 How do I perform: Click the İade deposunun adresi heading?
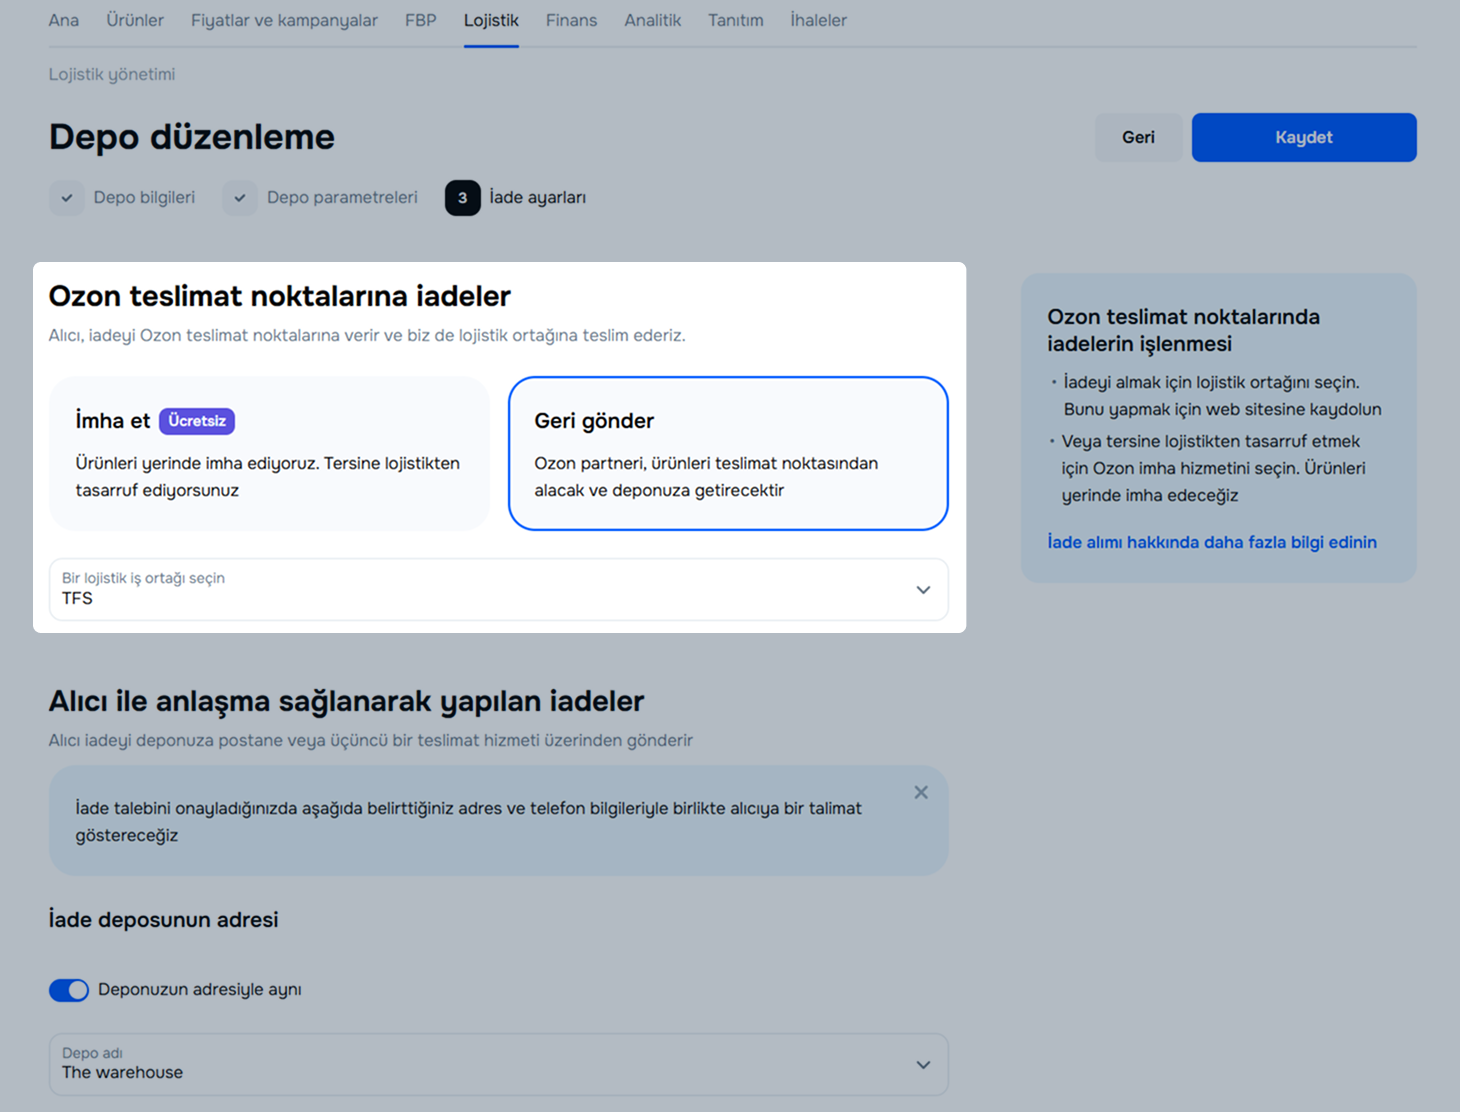click(x=163, y=919)
